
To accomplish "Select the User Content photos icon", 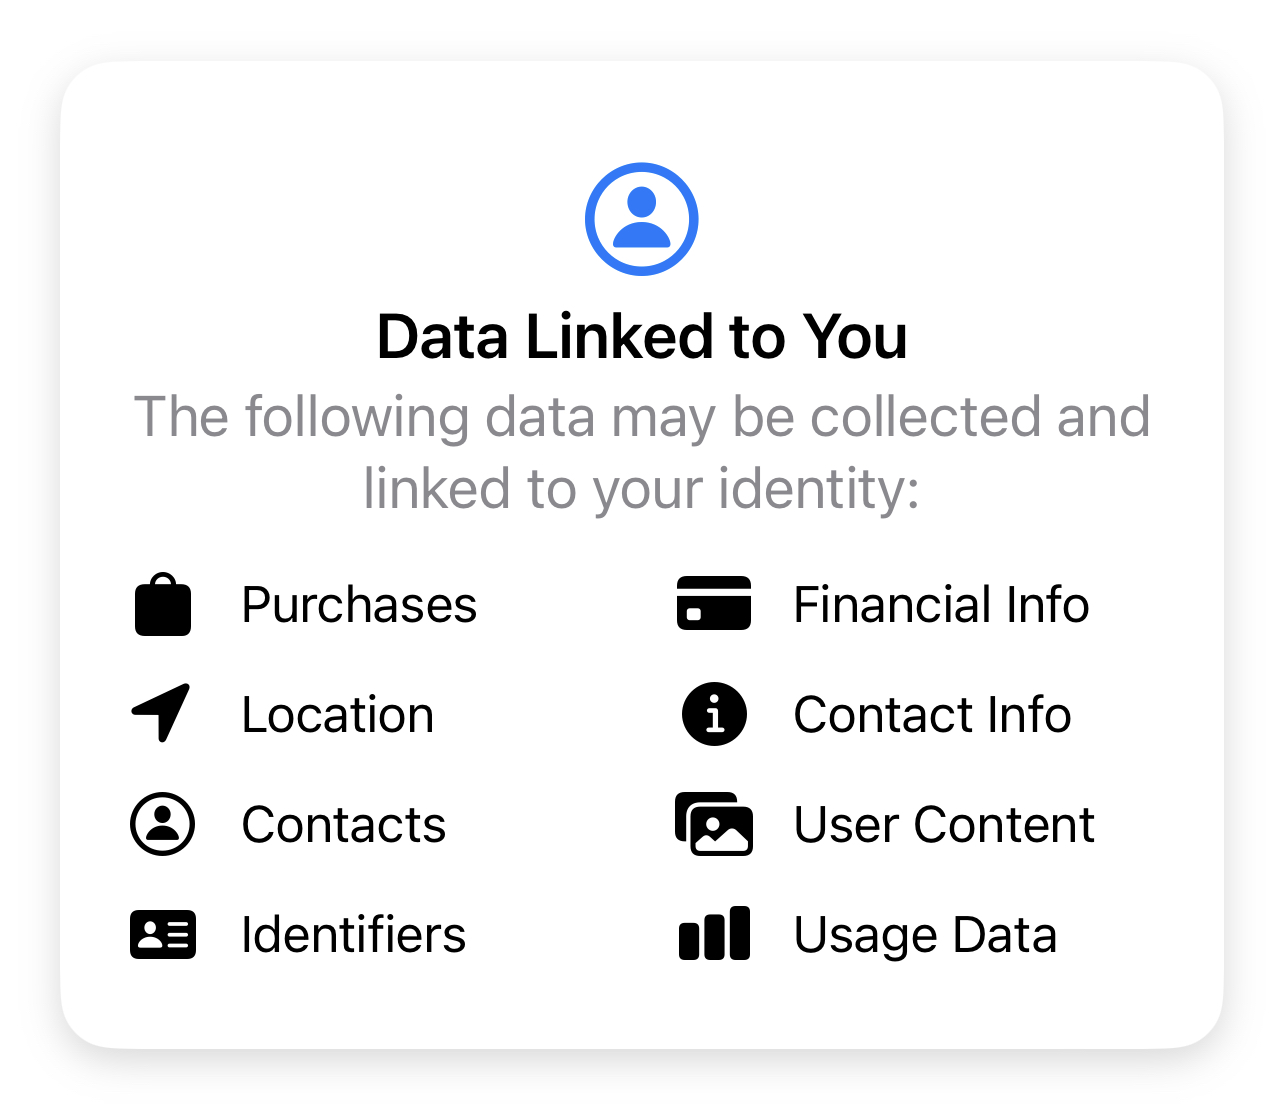I will (714, 824).
